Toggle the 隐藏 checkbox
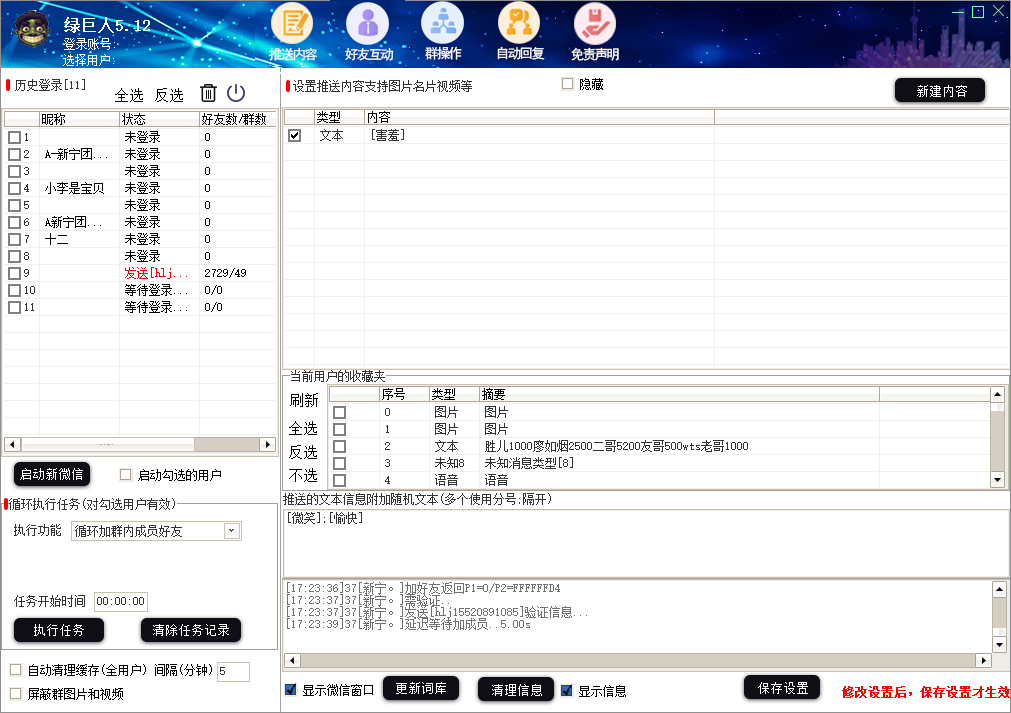 pyautogui.click(x=567, y=84)
